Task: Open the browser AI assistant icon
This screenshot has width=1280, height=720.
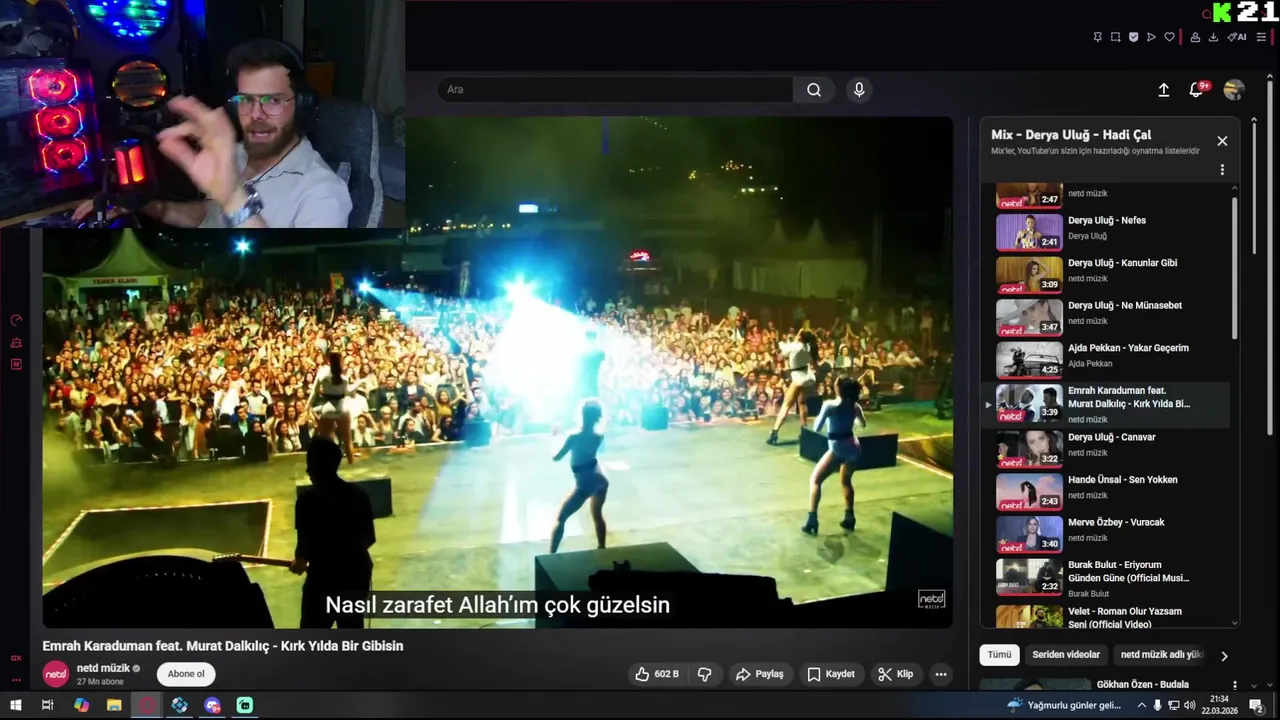Action: pyautogui.click(x=1237, y=37)
